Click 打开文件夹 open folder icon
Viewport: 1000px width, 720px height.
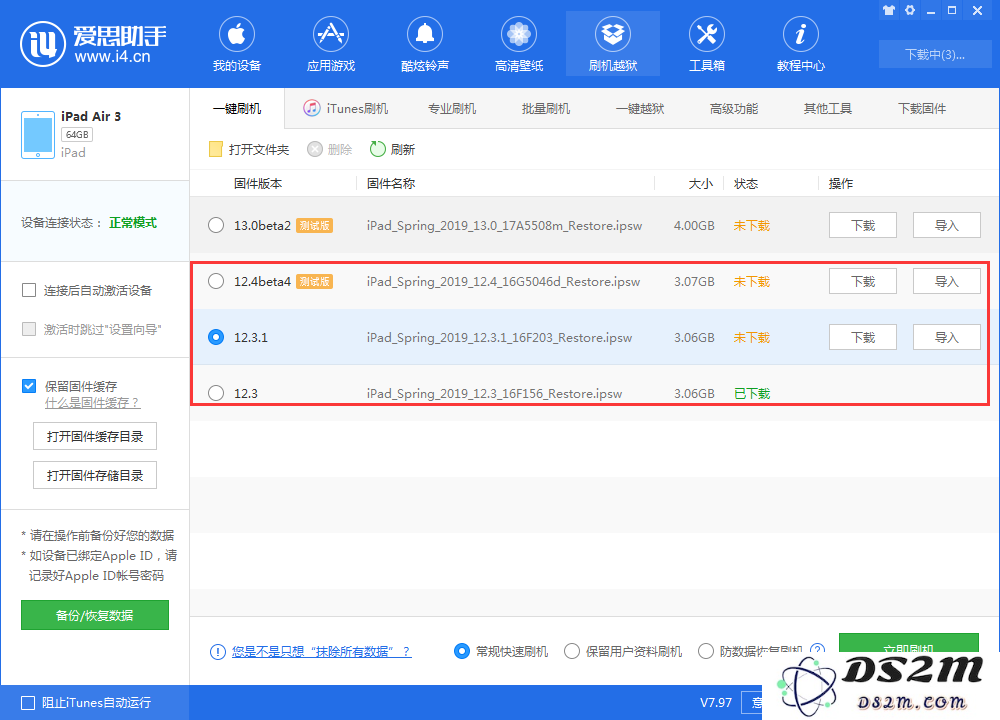coord(216,149)
